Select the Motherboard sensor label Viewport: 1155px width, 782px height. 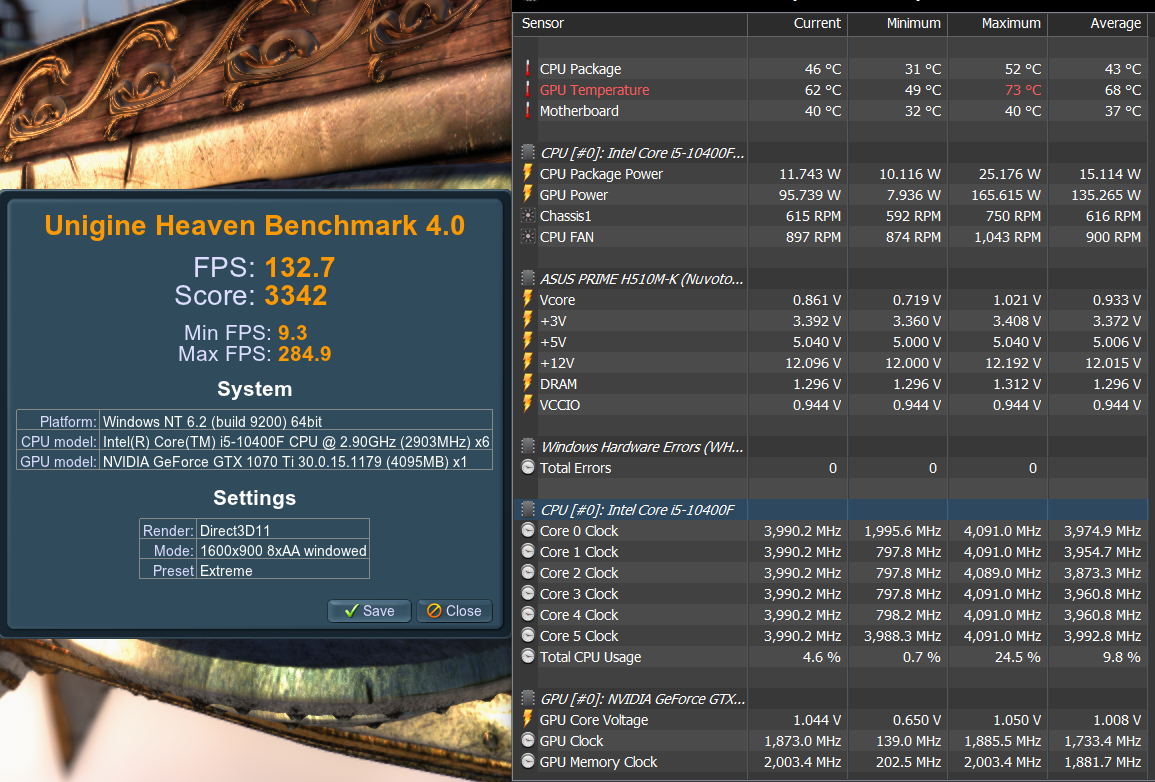tap(579, 110)
